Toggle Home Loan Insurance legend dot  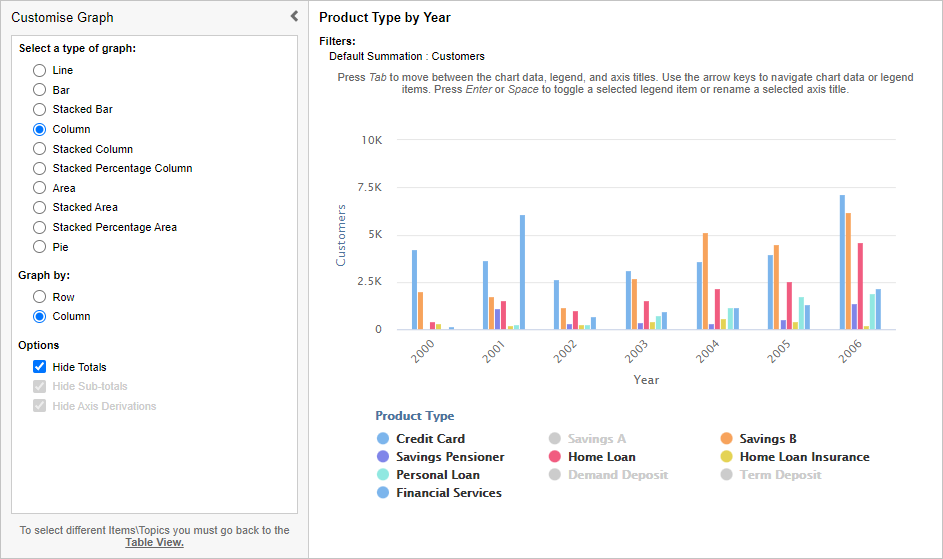(x=727, y=457)
